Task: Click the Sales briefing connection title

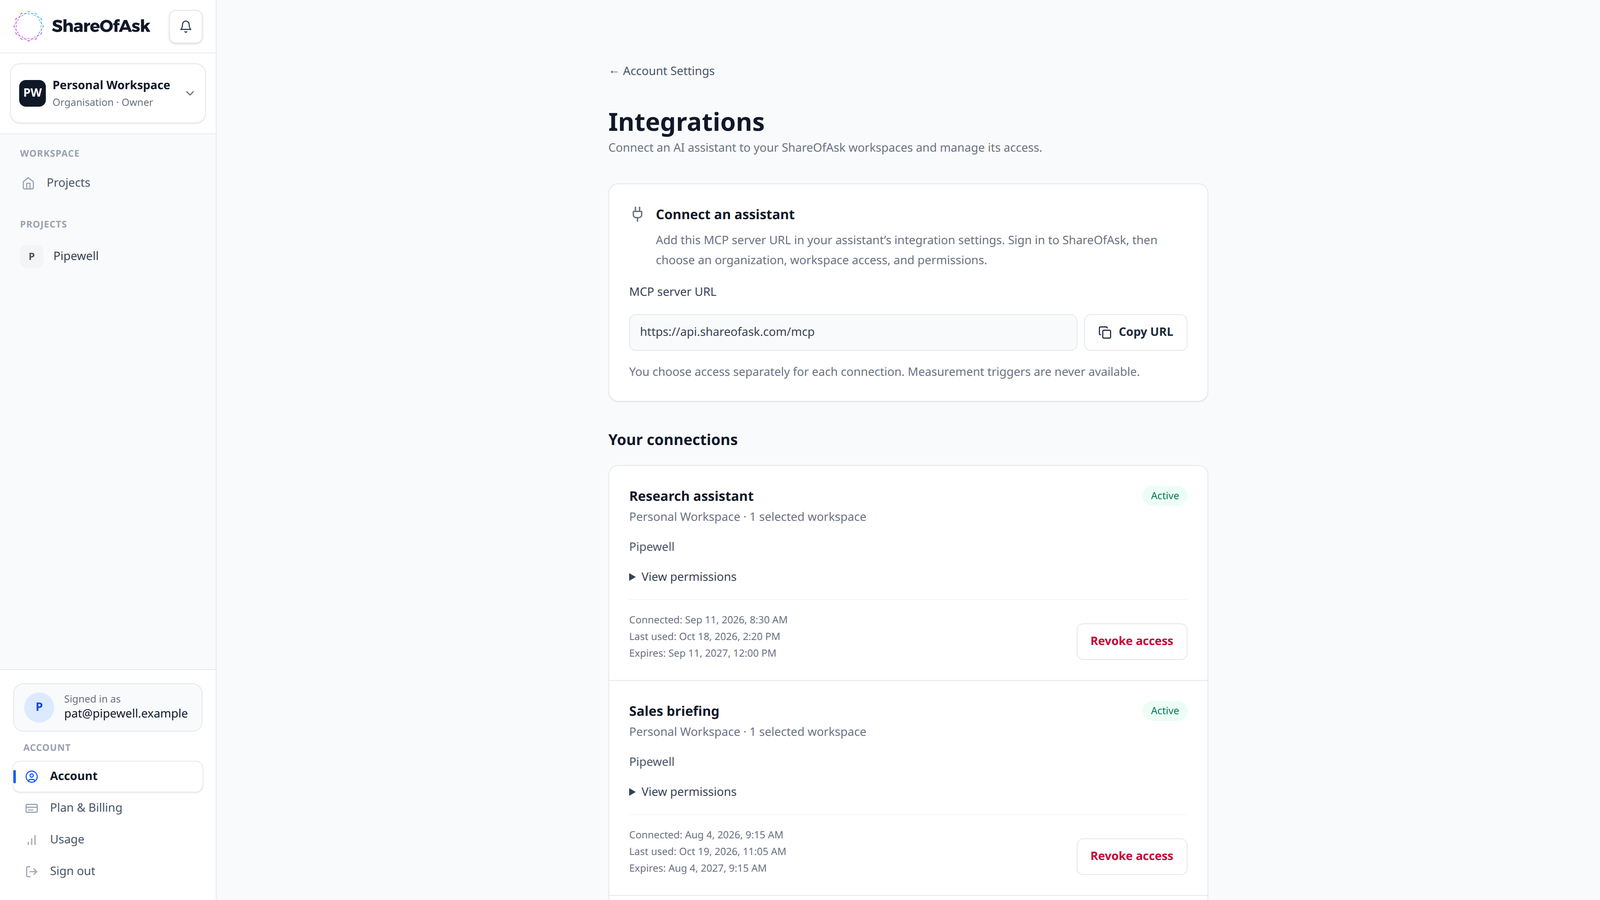Action: tap(674, 711)
